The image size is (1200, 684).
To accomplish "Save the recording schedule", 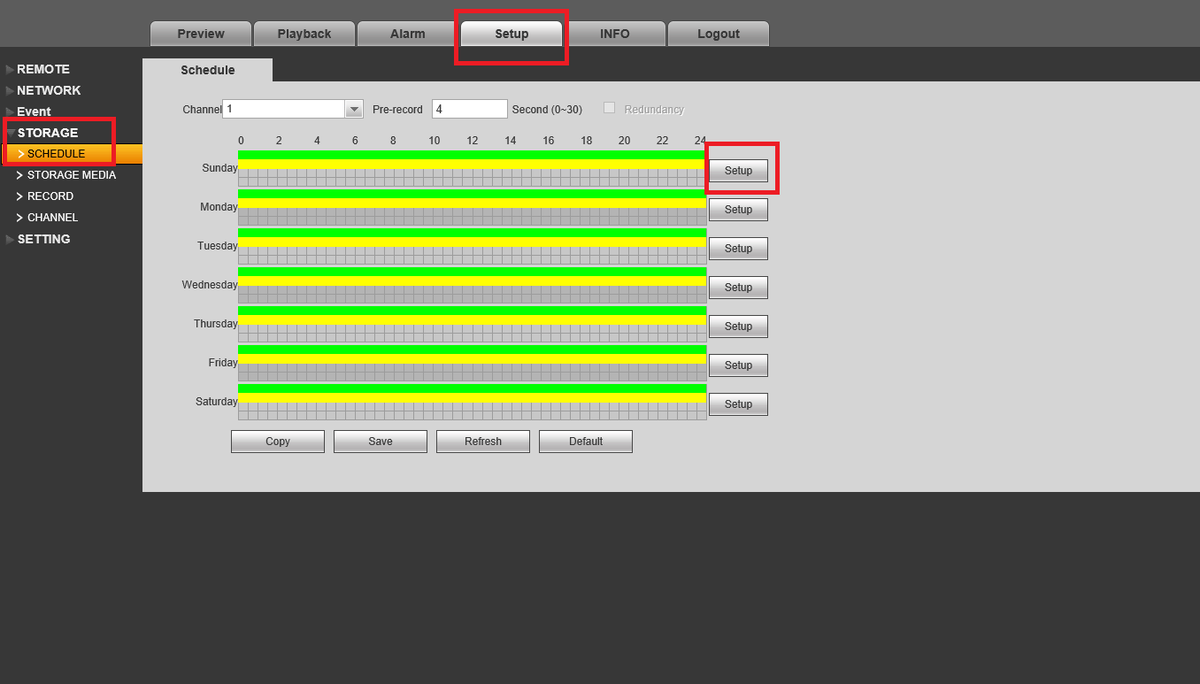I will click(380, 441).
